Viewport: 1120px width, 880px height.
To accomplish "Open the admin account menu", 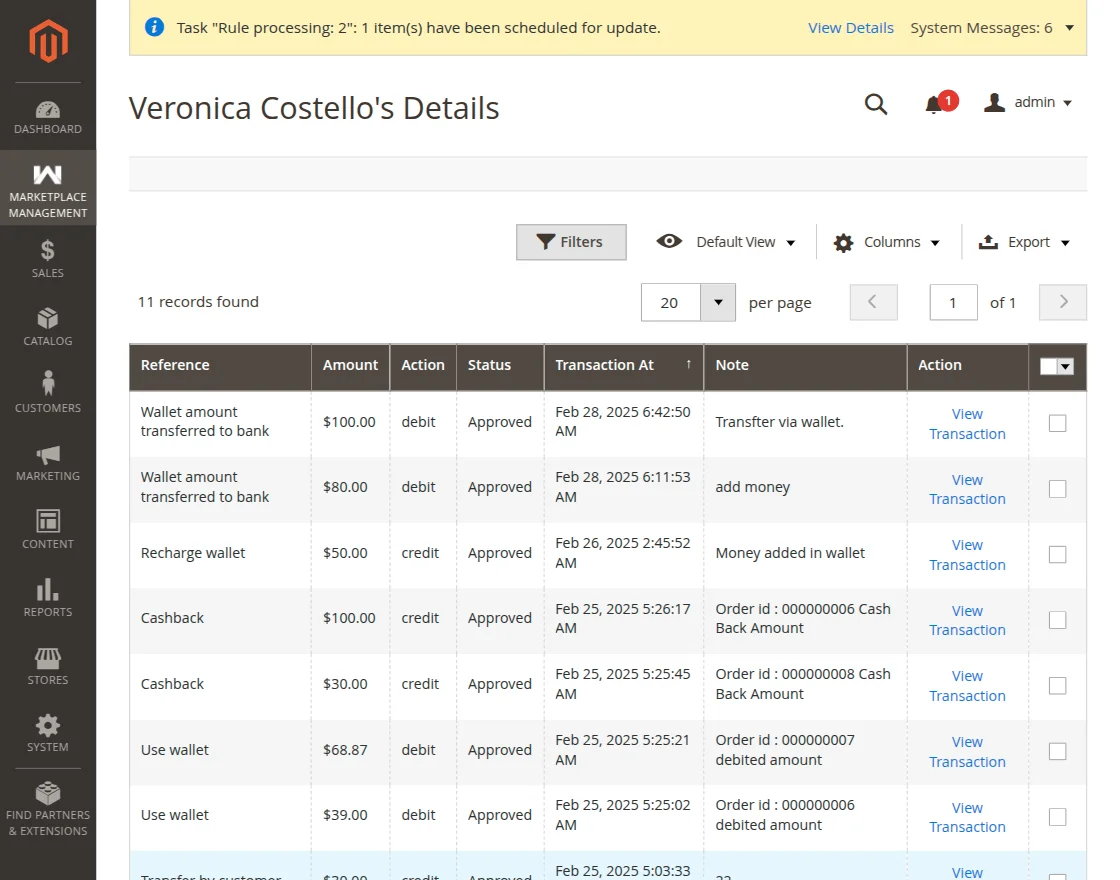I will point(1029,103).
